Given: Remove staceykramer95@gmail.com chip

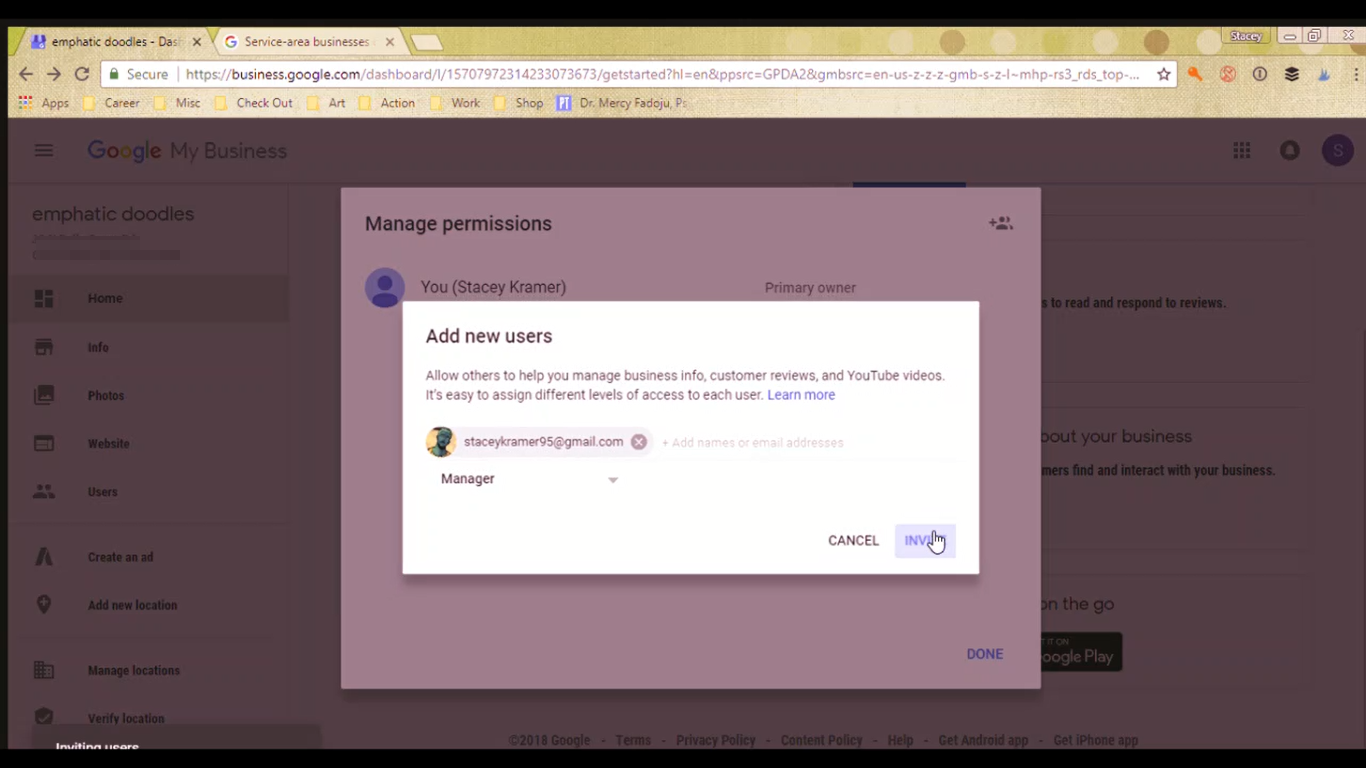Looking at the screenshot, I should point(639,442).
